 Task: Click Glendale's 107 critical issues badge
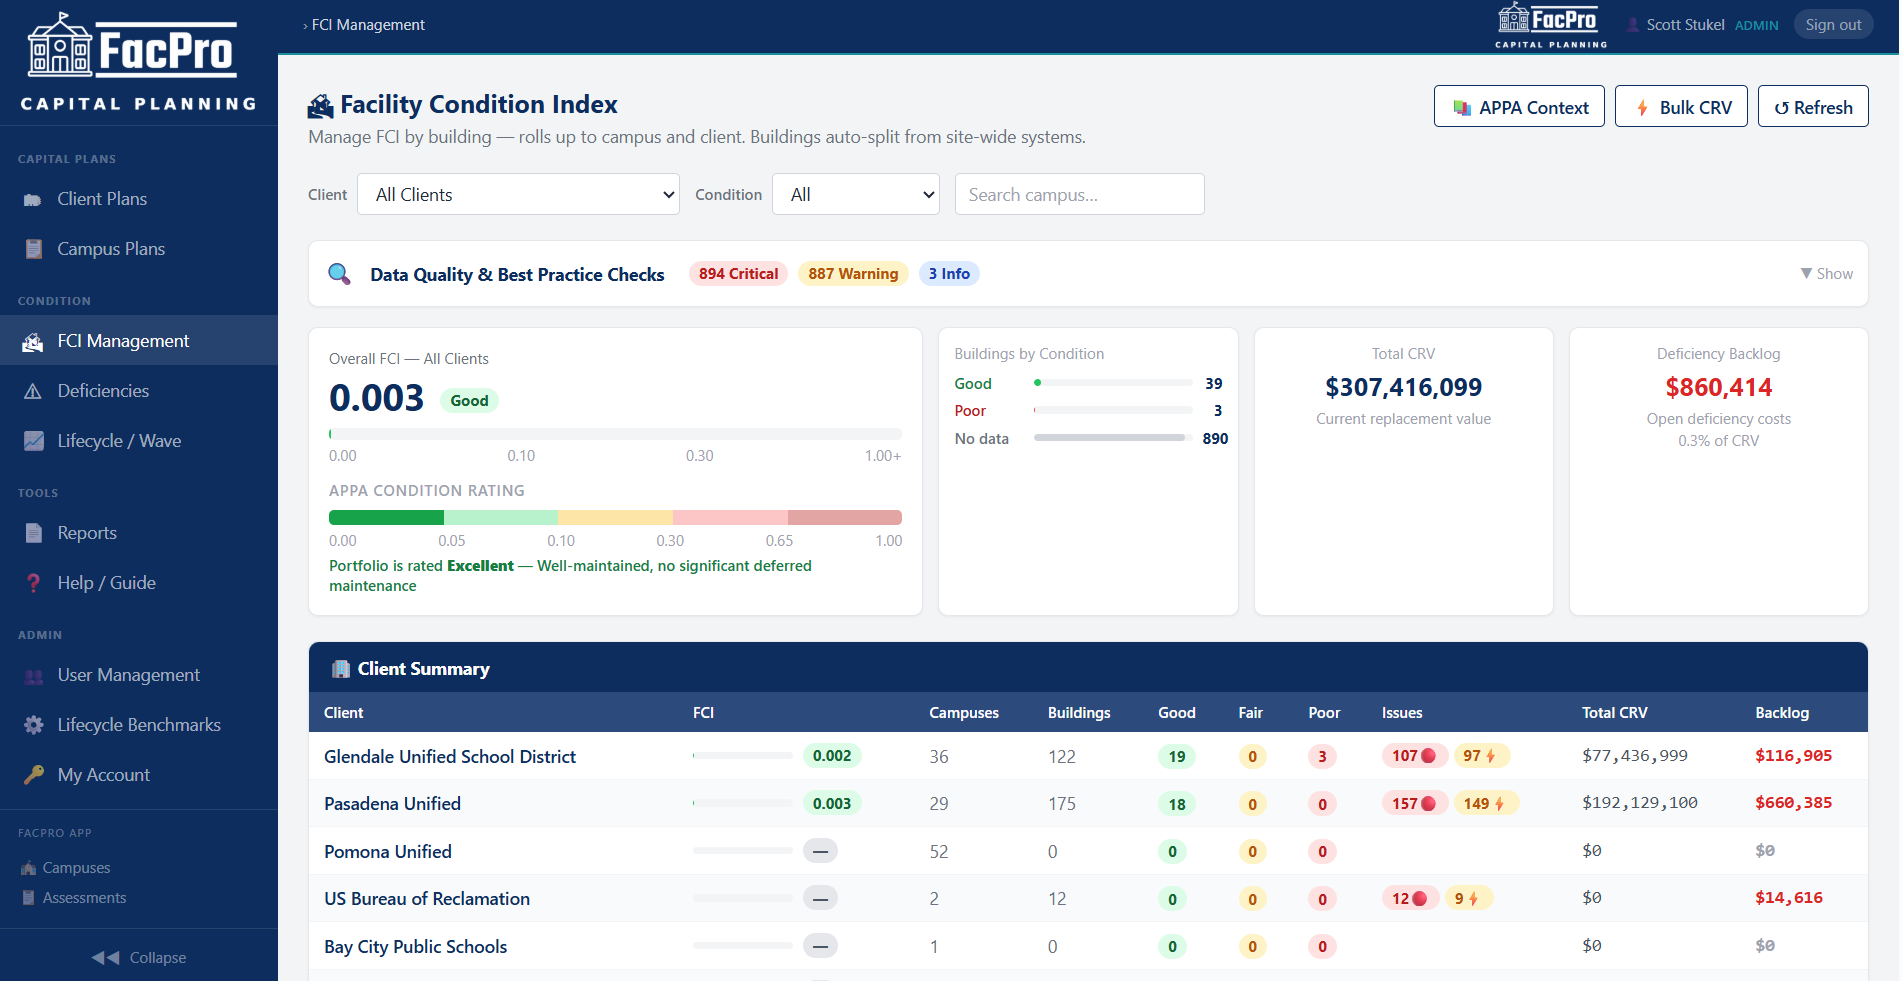pyautogui.click(x=1414, y=756)
